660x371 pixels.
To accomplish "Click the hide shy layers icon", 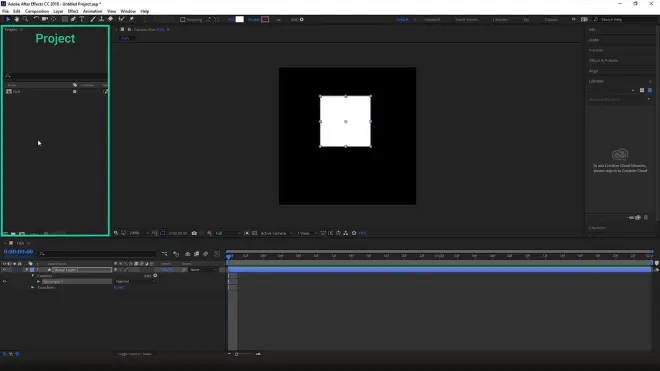I will 187,254.
